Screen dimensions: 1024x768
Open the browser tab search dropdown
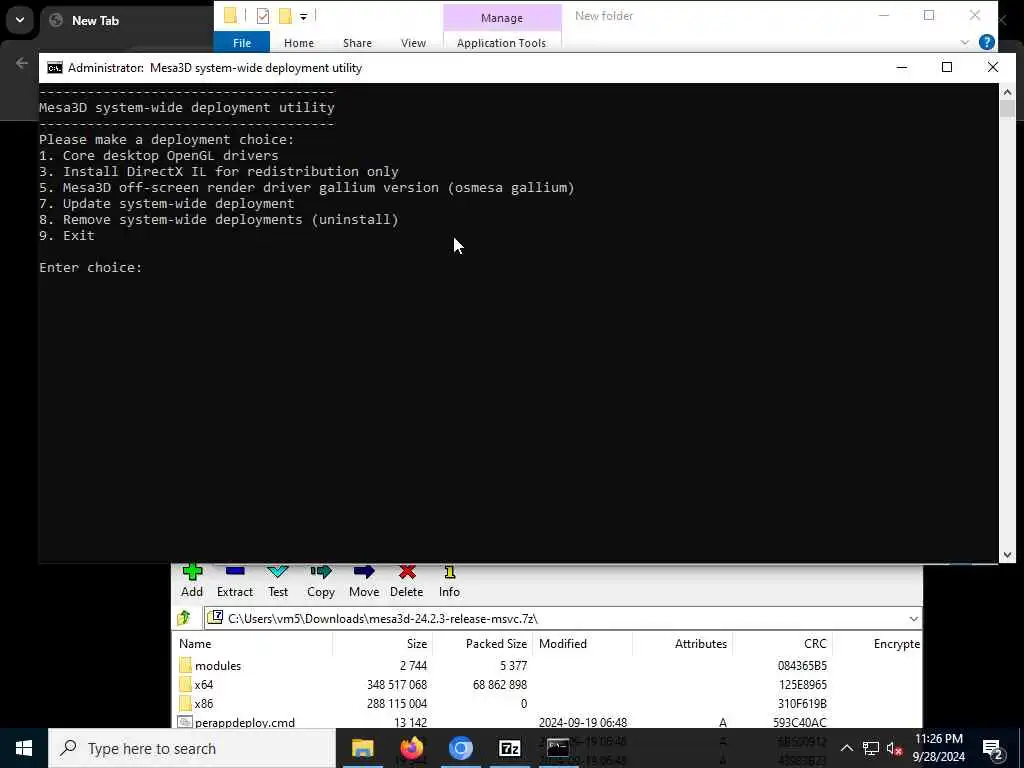click(x=20, y=20)
